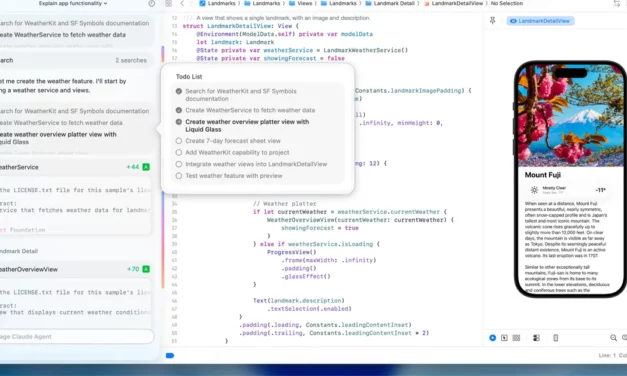The image size is (627, 376).
Task: Pin the preview with the pin icon
Action: tap(493, 21)
